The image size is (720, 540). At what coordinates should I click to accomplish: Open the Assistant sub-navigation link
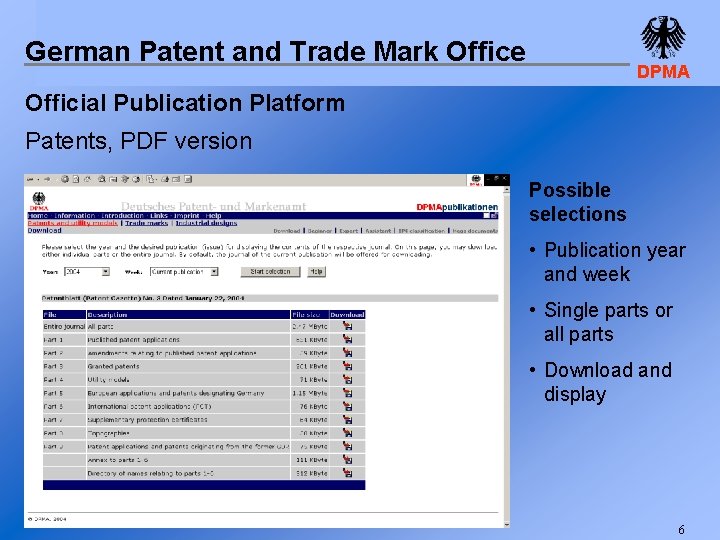click(378, 231)
